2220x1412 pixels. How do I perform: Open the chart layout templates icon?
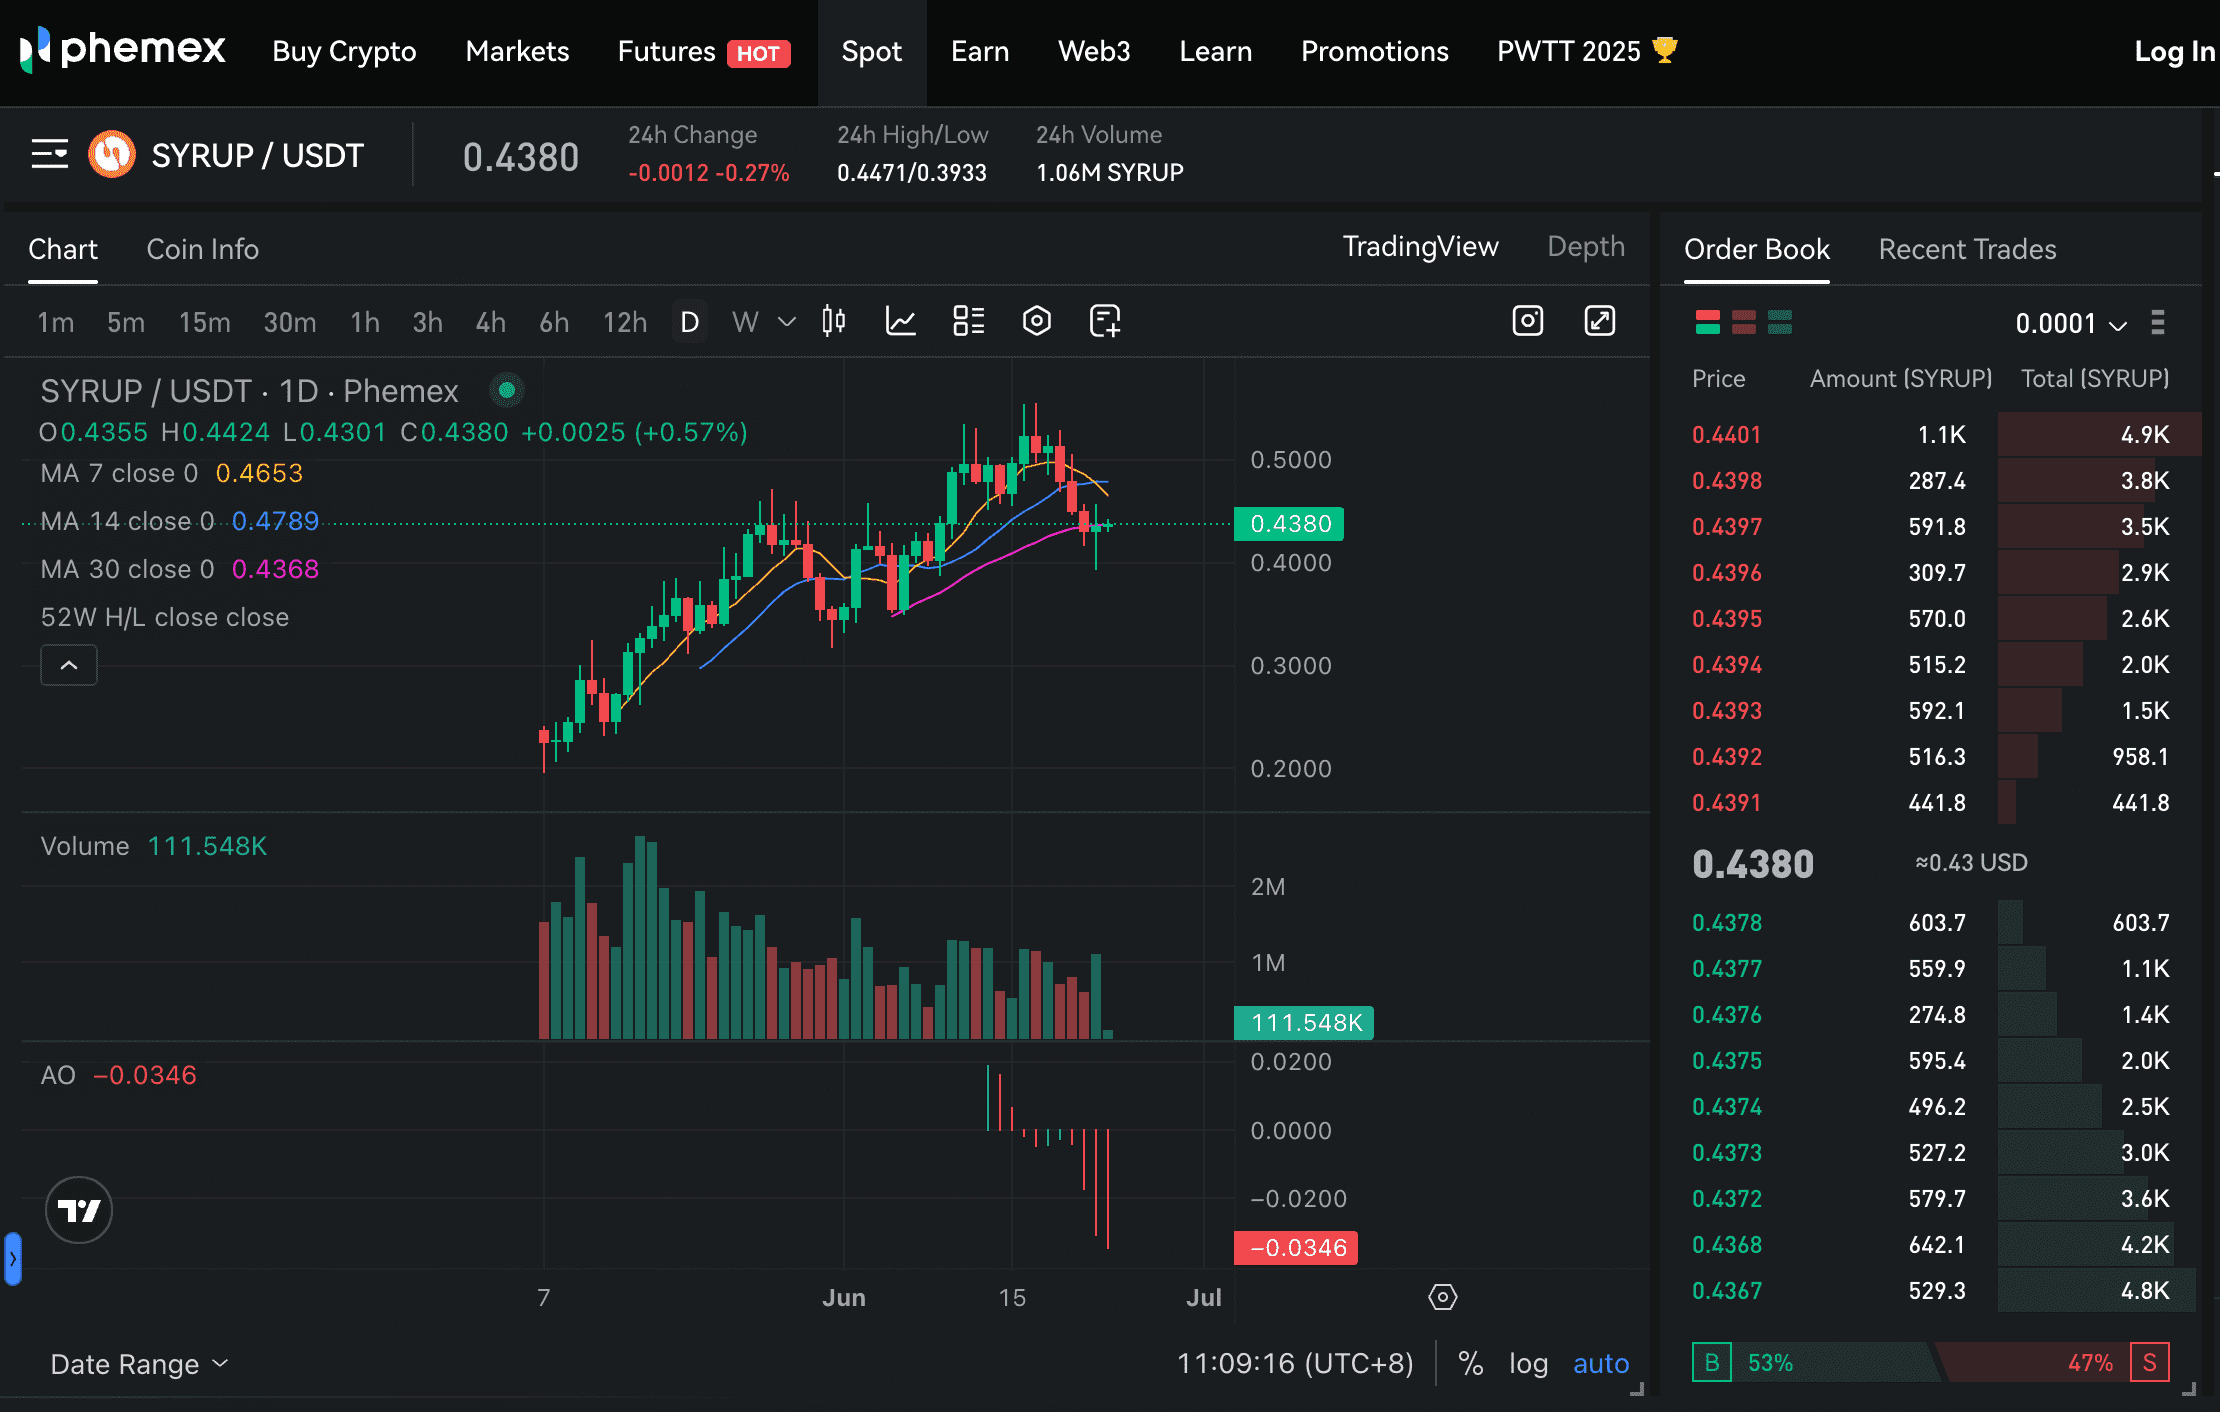(x=967, y=322)
